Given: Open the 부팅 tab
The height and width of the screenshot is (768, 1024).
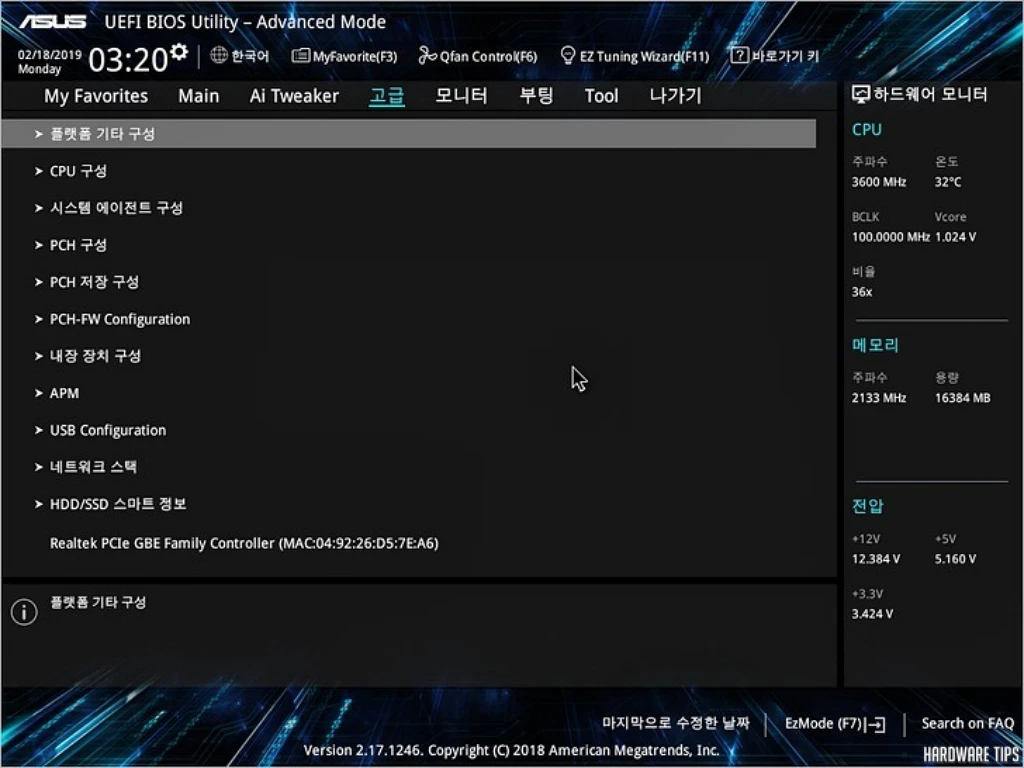Looking at the screenshot, I should (536, 96).
